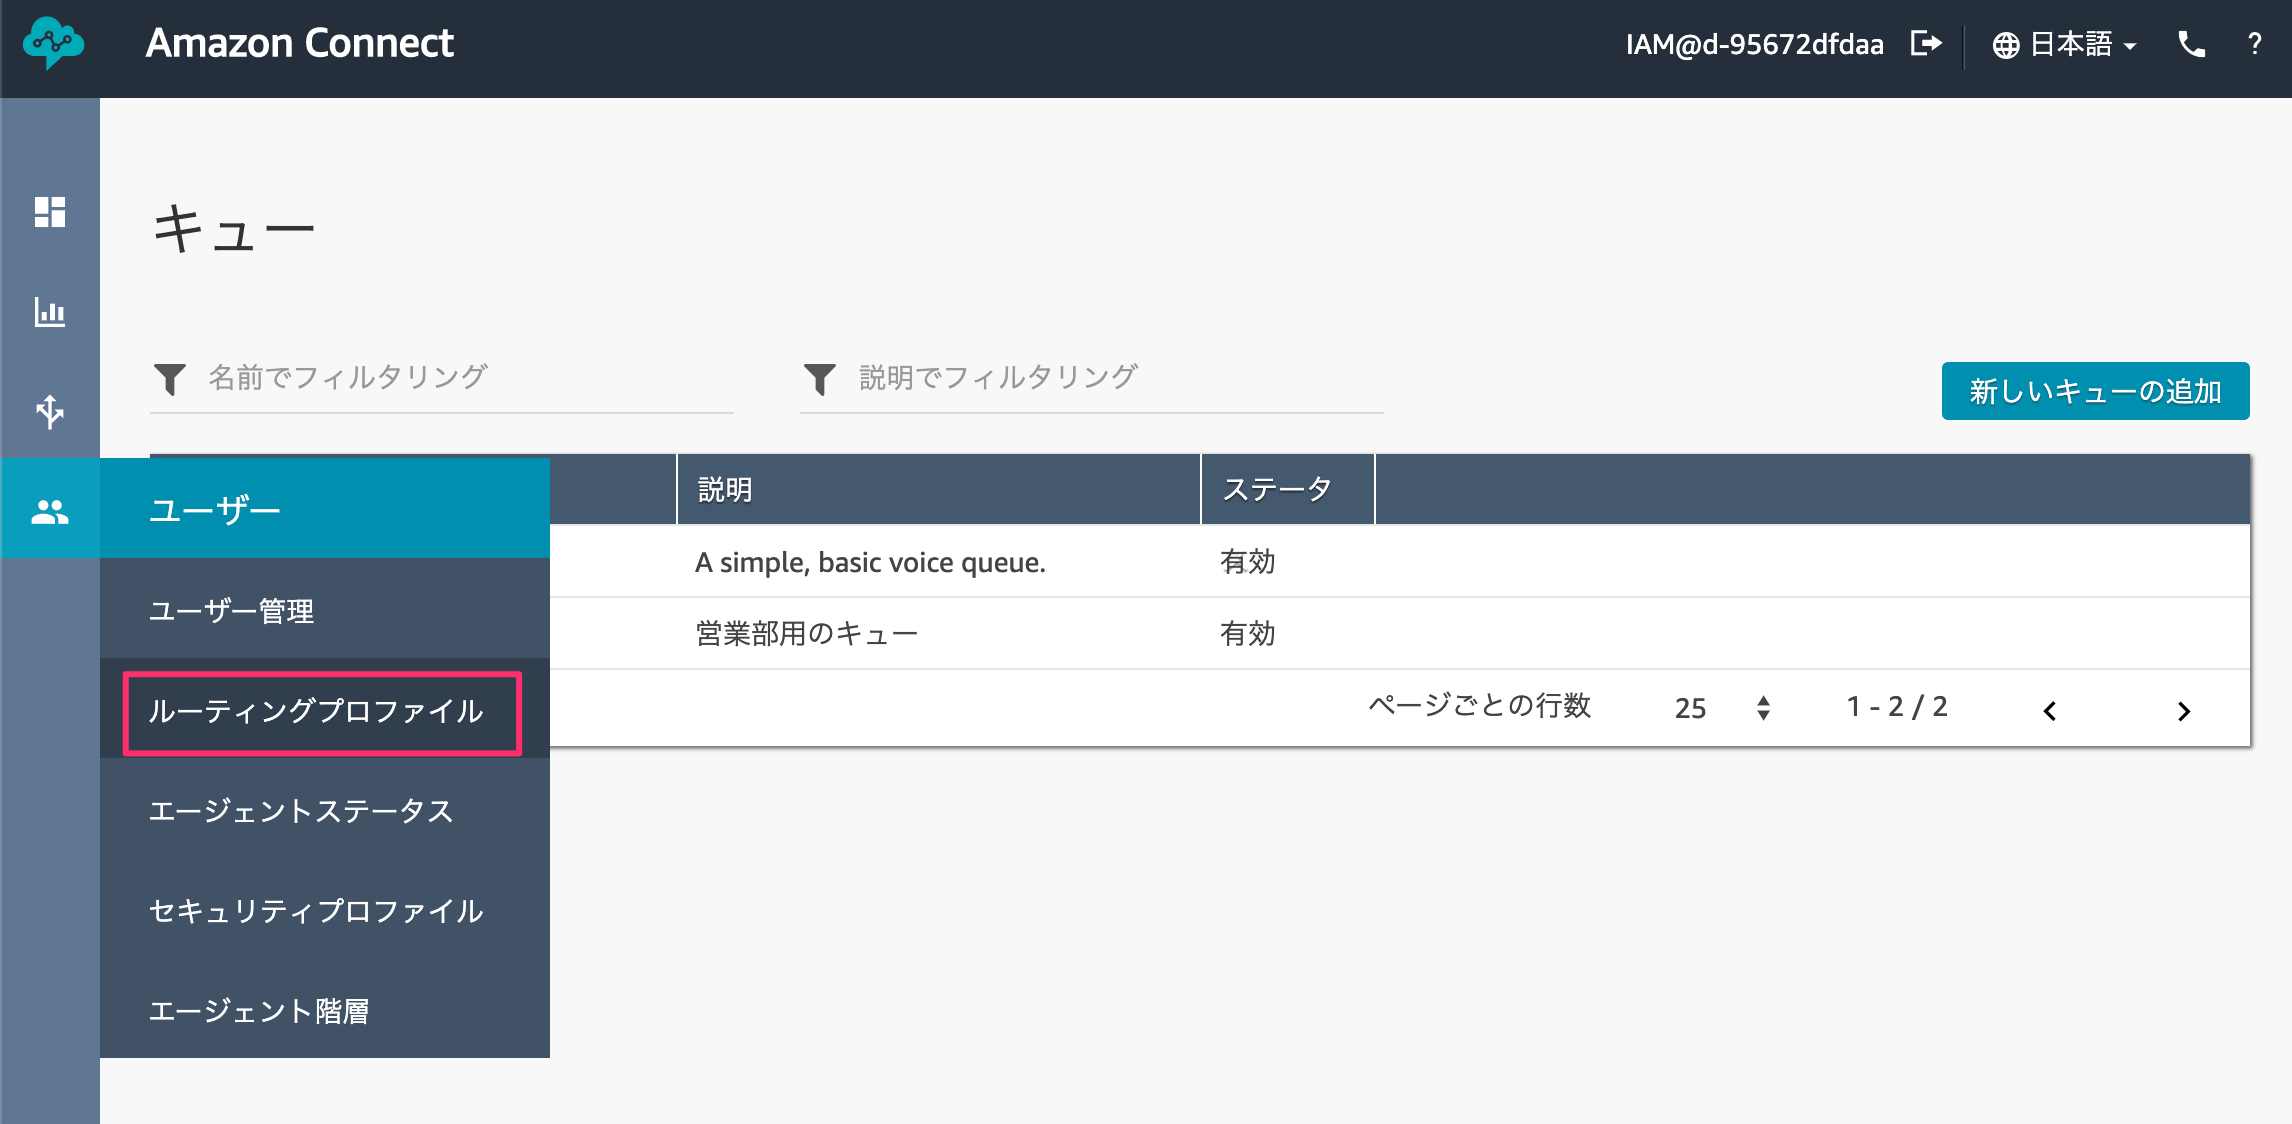Open the dashboard icon in sidebar
Screen dimensions: 2292x1124
tap(50, 212)
